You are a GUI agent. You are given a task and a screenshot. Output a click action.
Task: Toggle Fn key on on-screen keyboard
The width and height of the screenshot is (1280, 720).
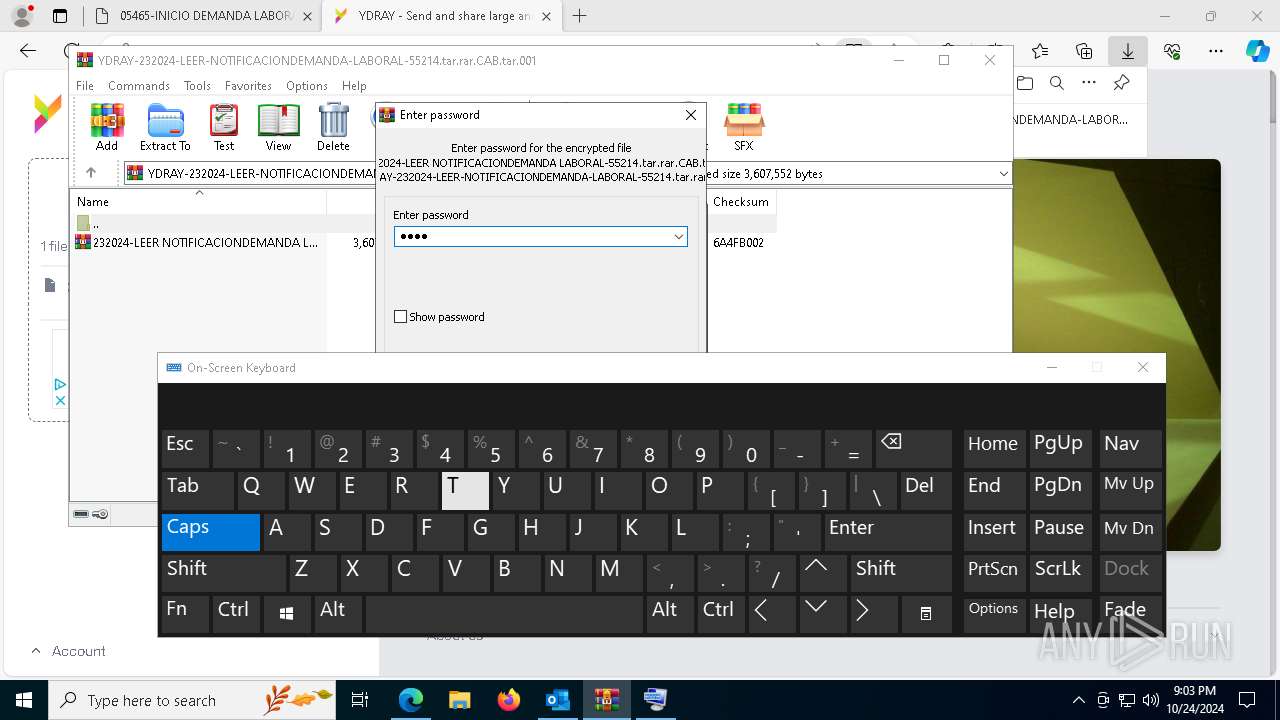pos(185,614)
